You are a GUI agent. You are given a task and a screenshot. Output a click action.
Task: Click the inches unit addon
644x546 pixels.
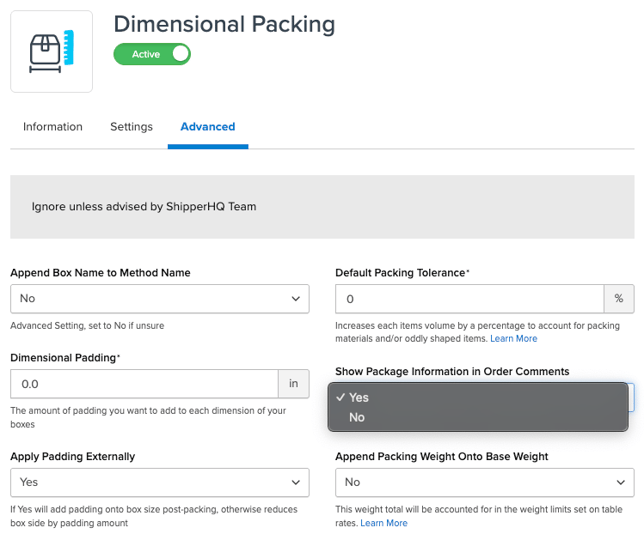point(294,384)
